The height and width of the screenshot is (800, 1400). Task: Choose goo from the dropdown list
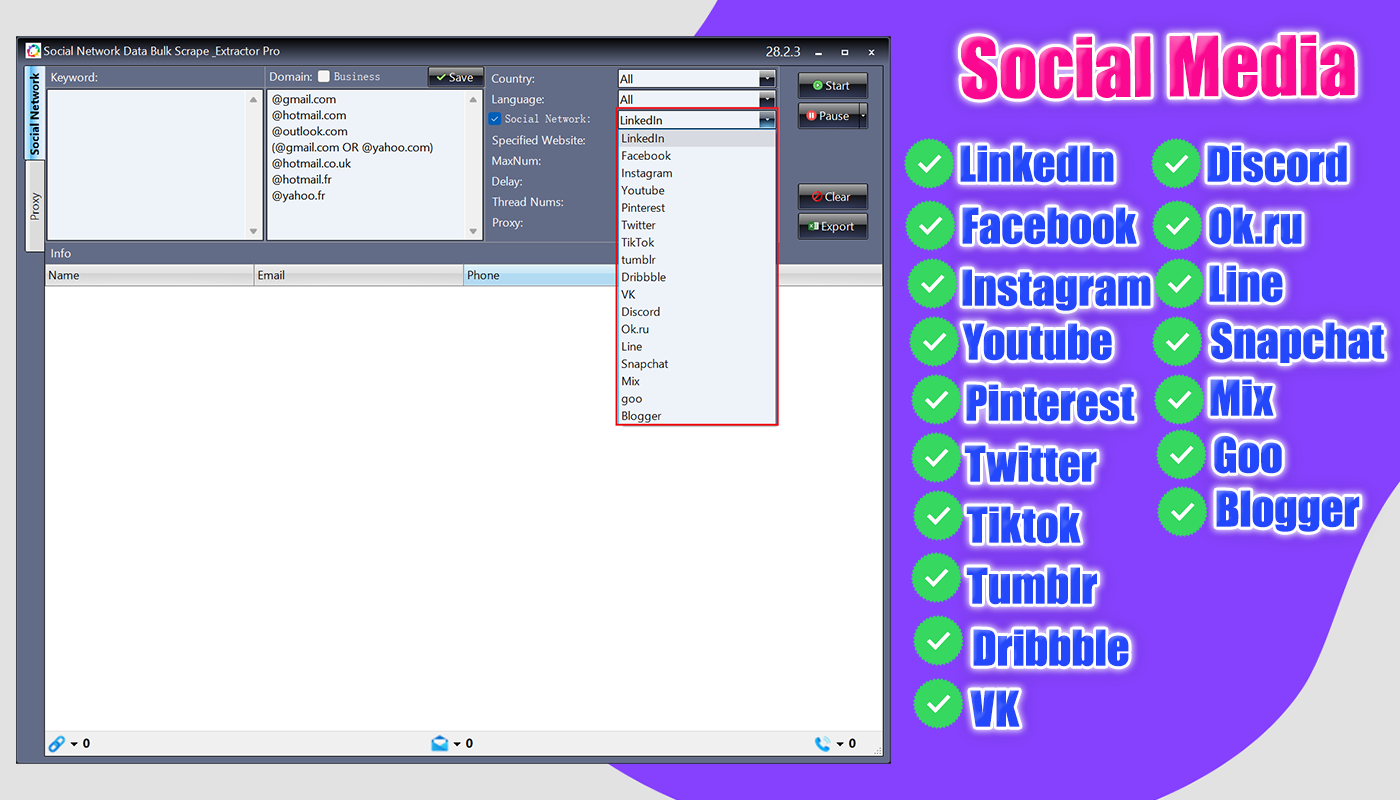pyautogui.click(x=696, y=398)
